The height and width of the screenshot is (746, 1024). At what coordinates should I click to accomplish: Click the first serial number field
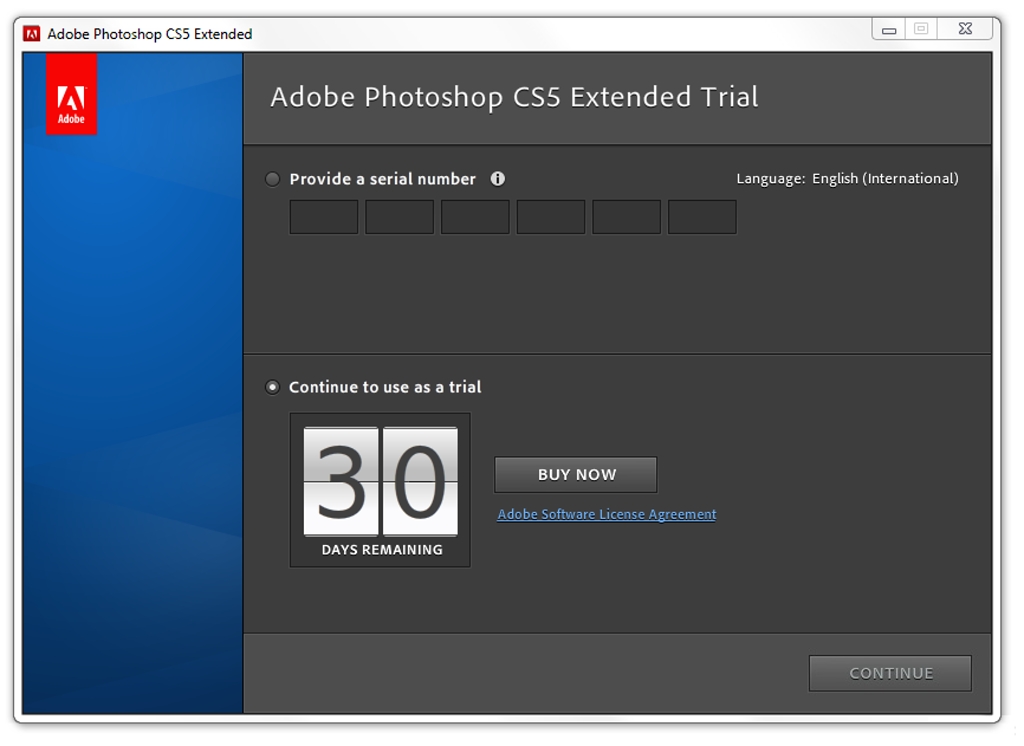click(324, 217)
